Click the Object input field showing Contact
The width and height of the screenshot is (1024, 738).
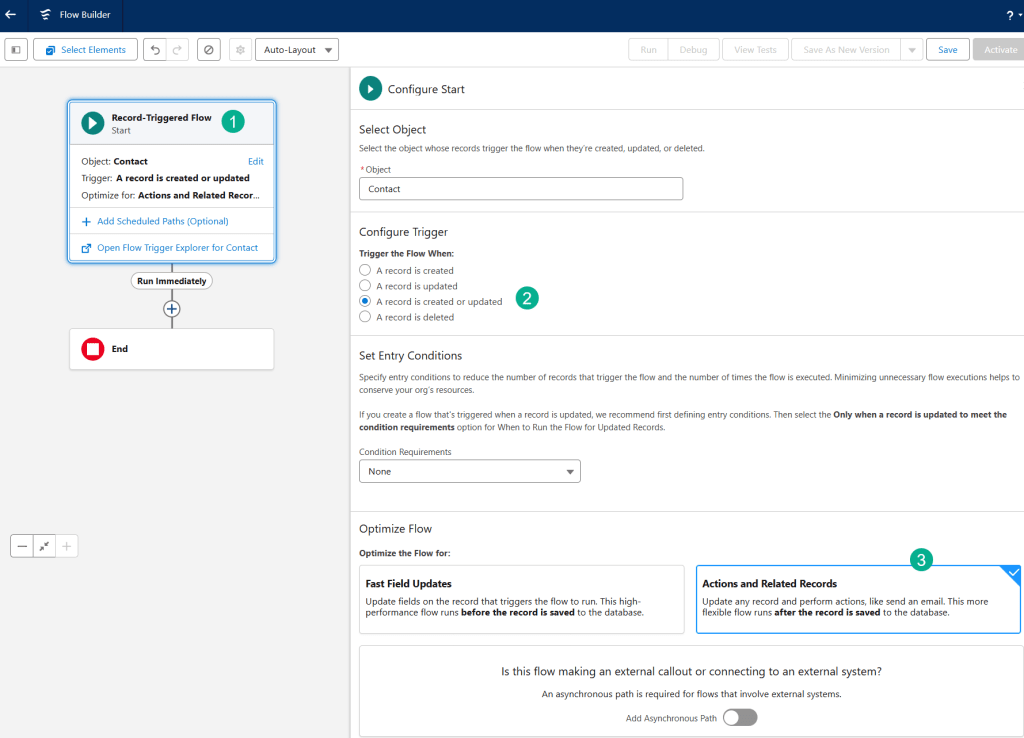point(520,189)
